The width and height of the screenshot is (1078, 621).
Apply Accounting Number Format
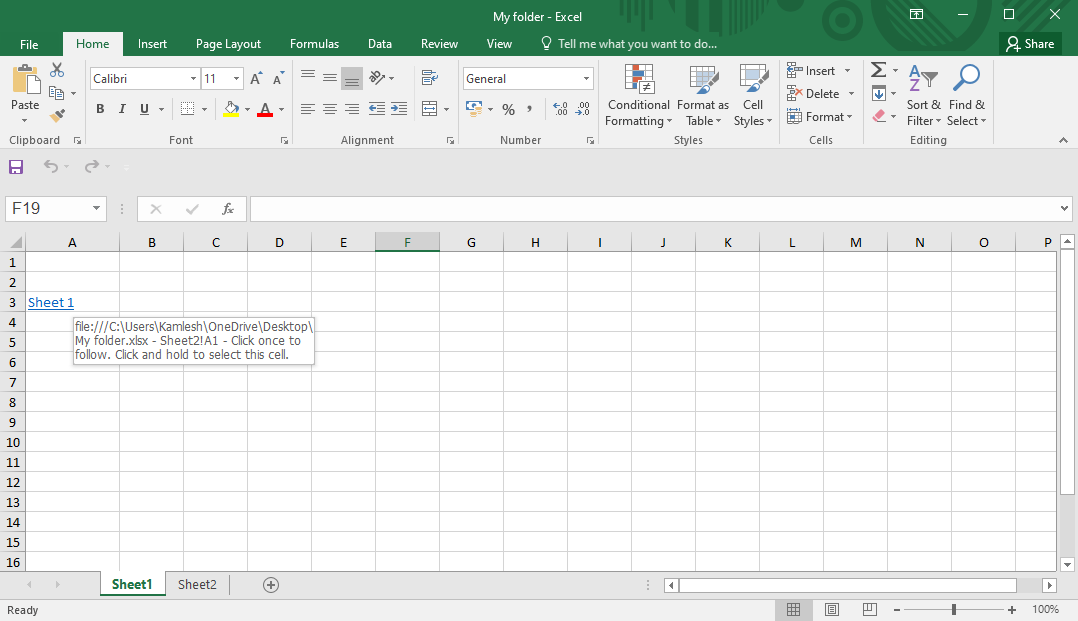pyautogui.click(x=474, y=109)
